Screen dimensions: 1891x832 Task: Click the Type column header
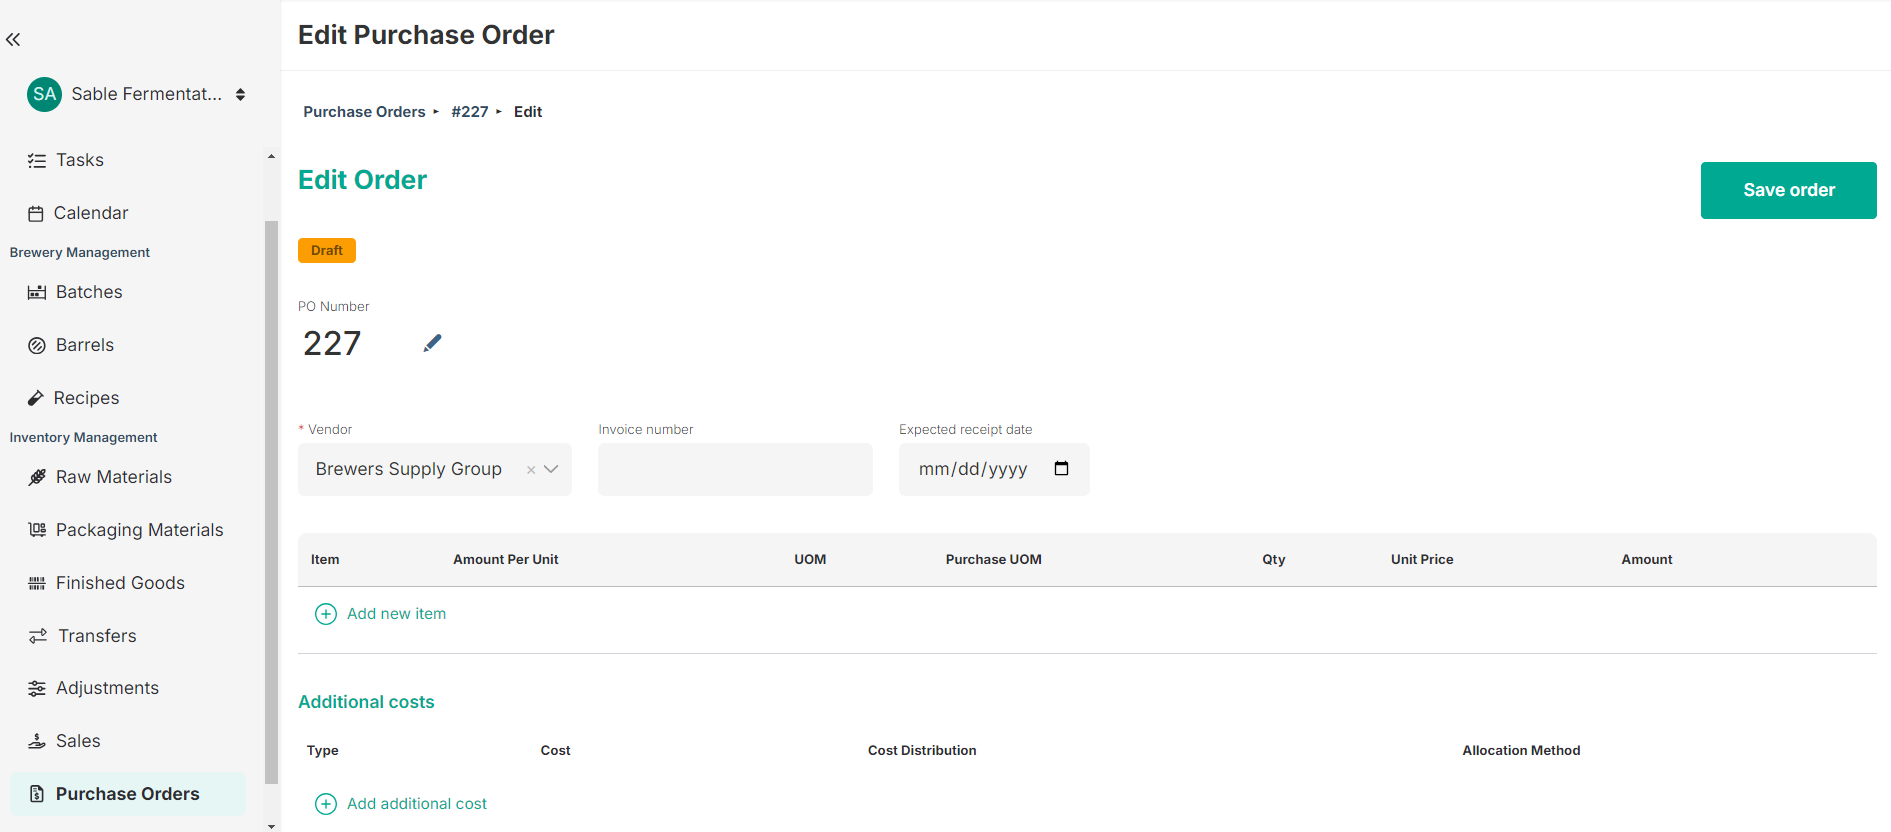coord(323,751)
